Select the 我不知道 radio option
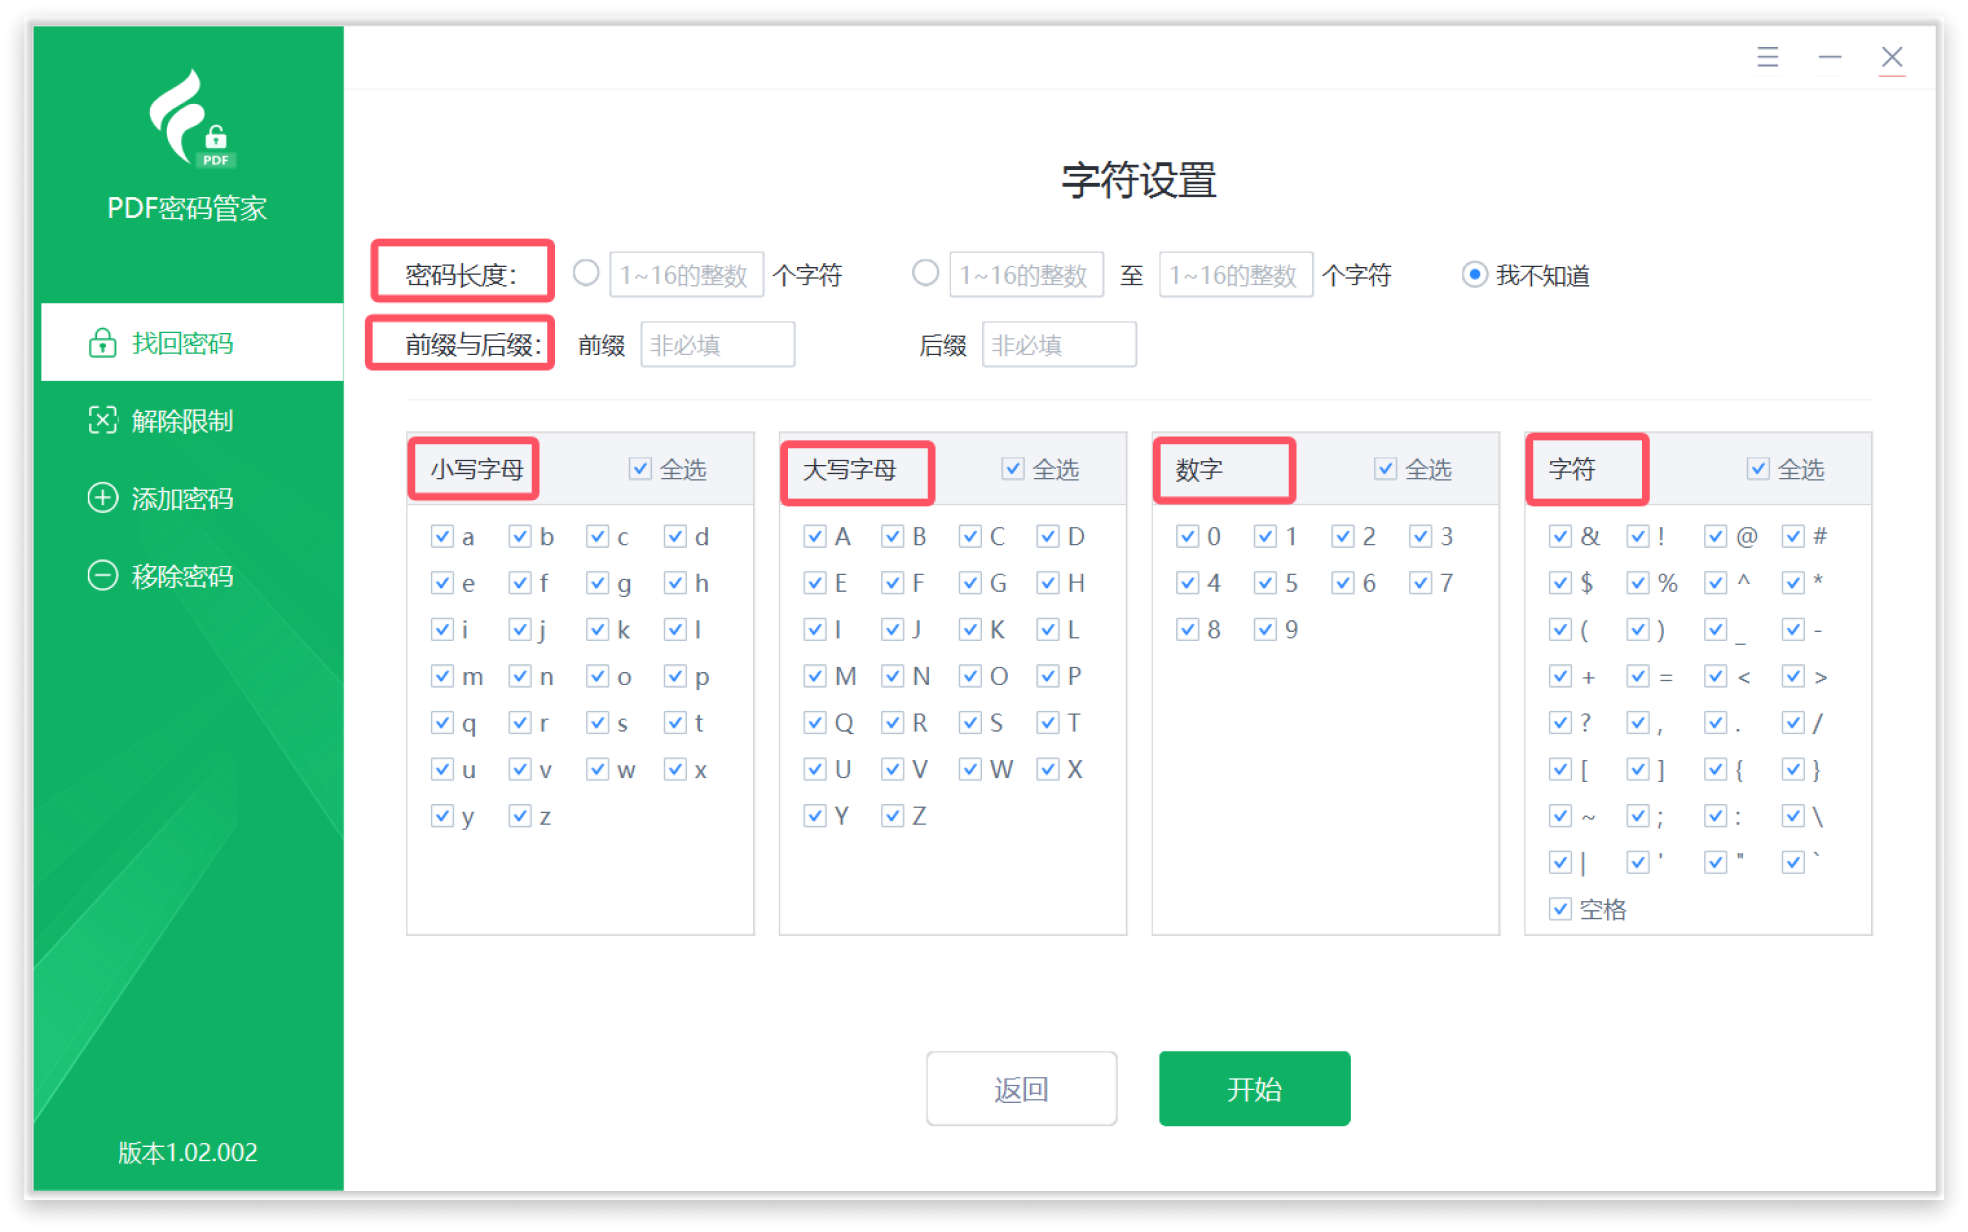Screen dimensions: 1968x1232 [x=1474, y=274]
